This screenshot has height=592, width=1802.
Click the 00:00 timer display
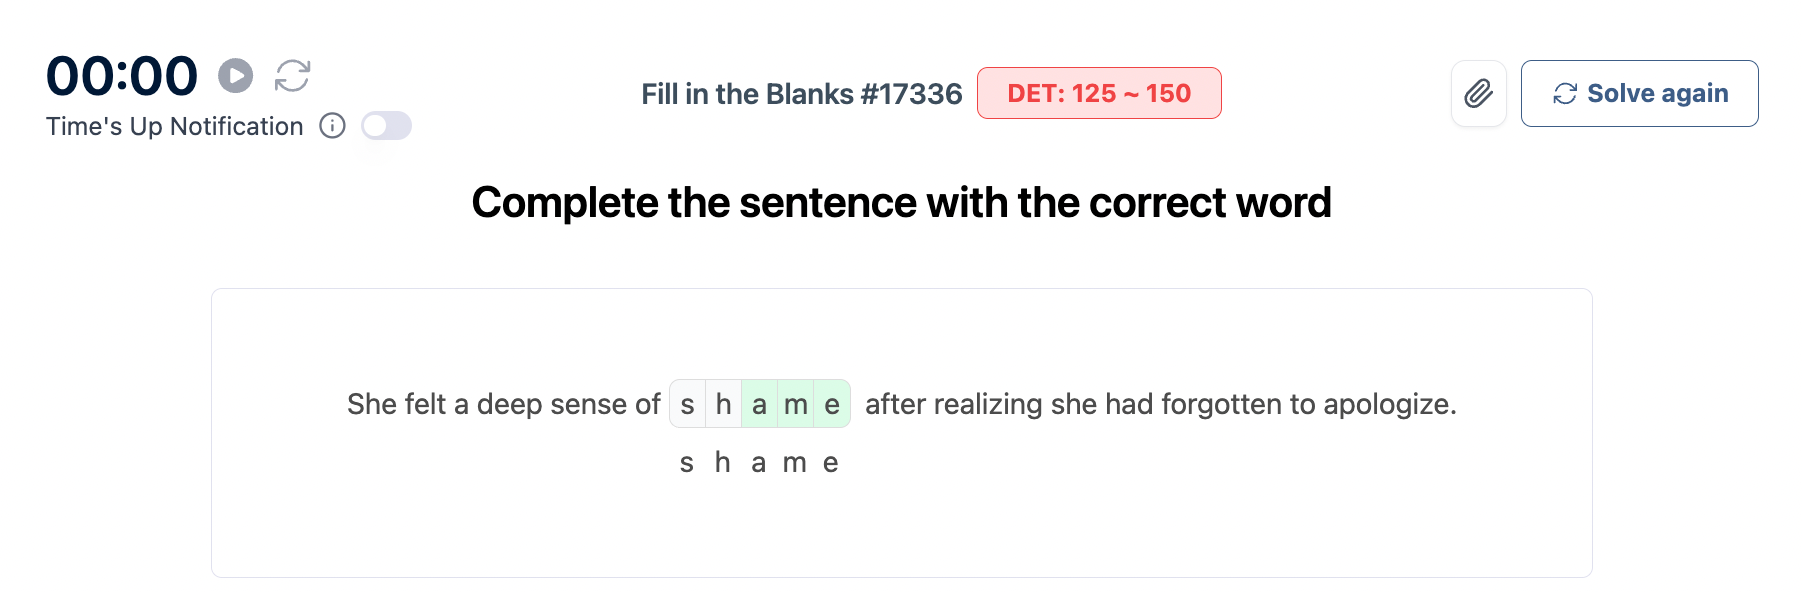(x=122, y=76)
